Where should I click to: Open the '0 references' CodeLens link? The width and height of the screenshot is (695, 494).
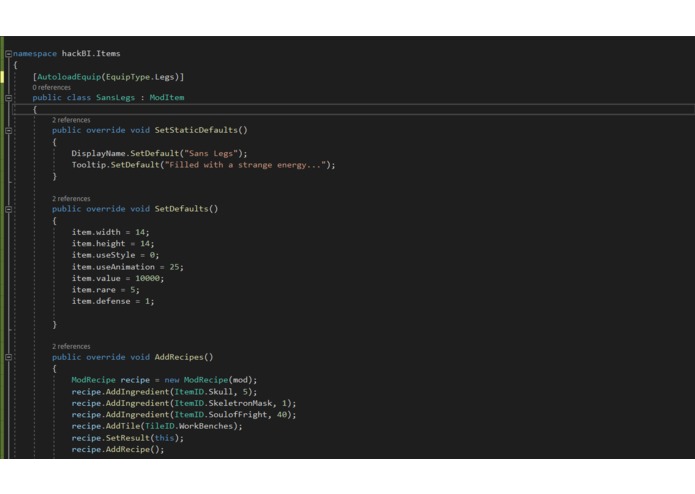pos(51,87)
